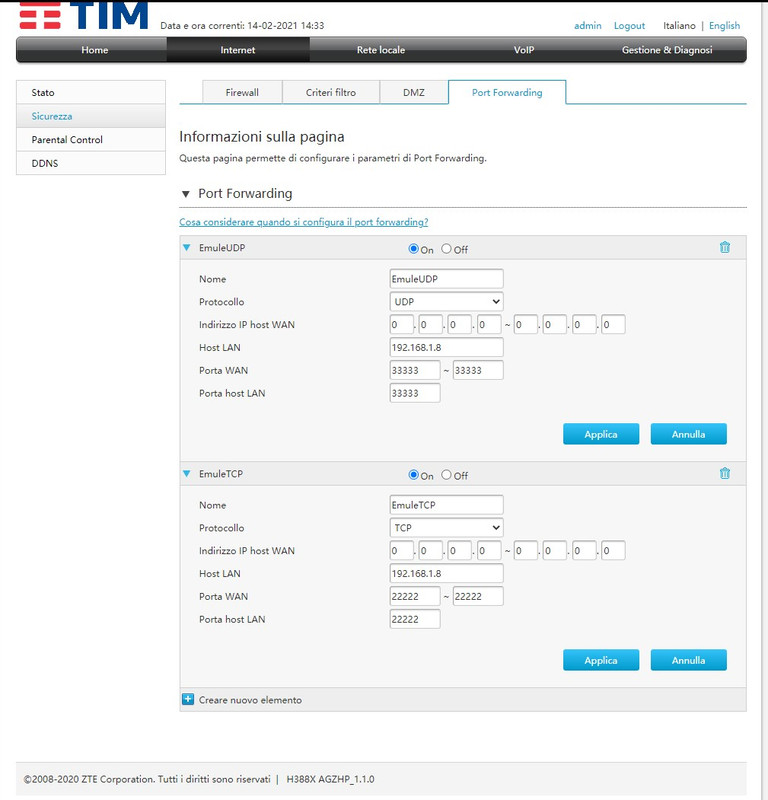Viewport: 768px width, 800px height.
Task: Set EmuleUDP rule to On
Action: [x=413, y=248]
